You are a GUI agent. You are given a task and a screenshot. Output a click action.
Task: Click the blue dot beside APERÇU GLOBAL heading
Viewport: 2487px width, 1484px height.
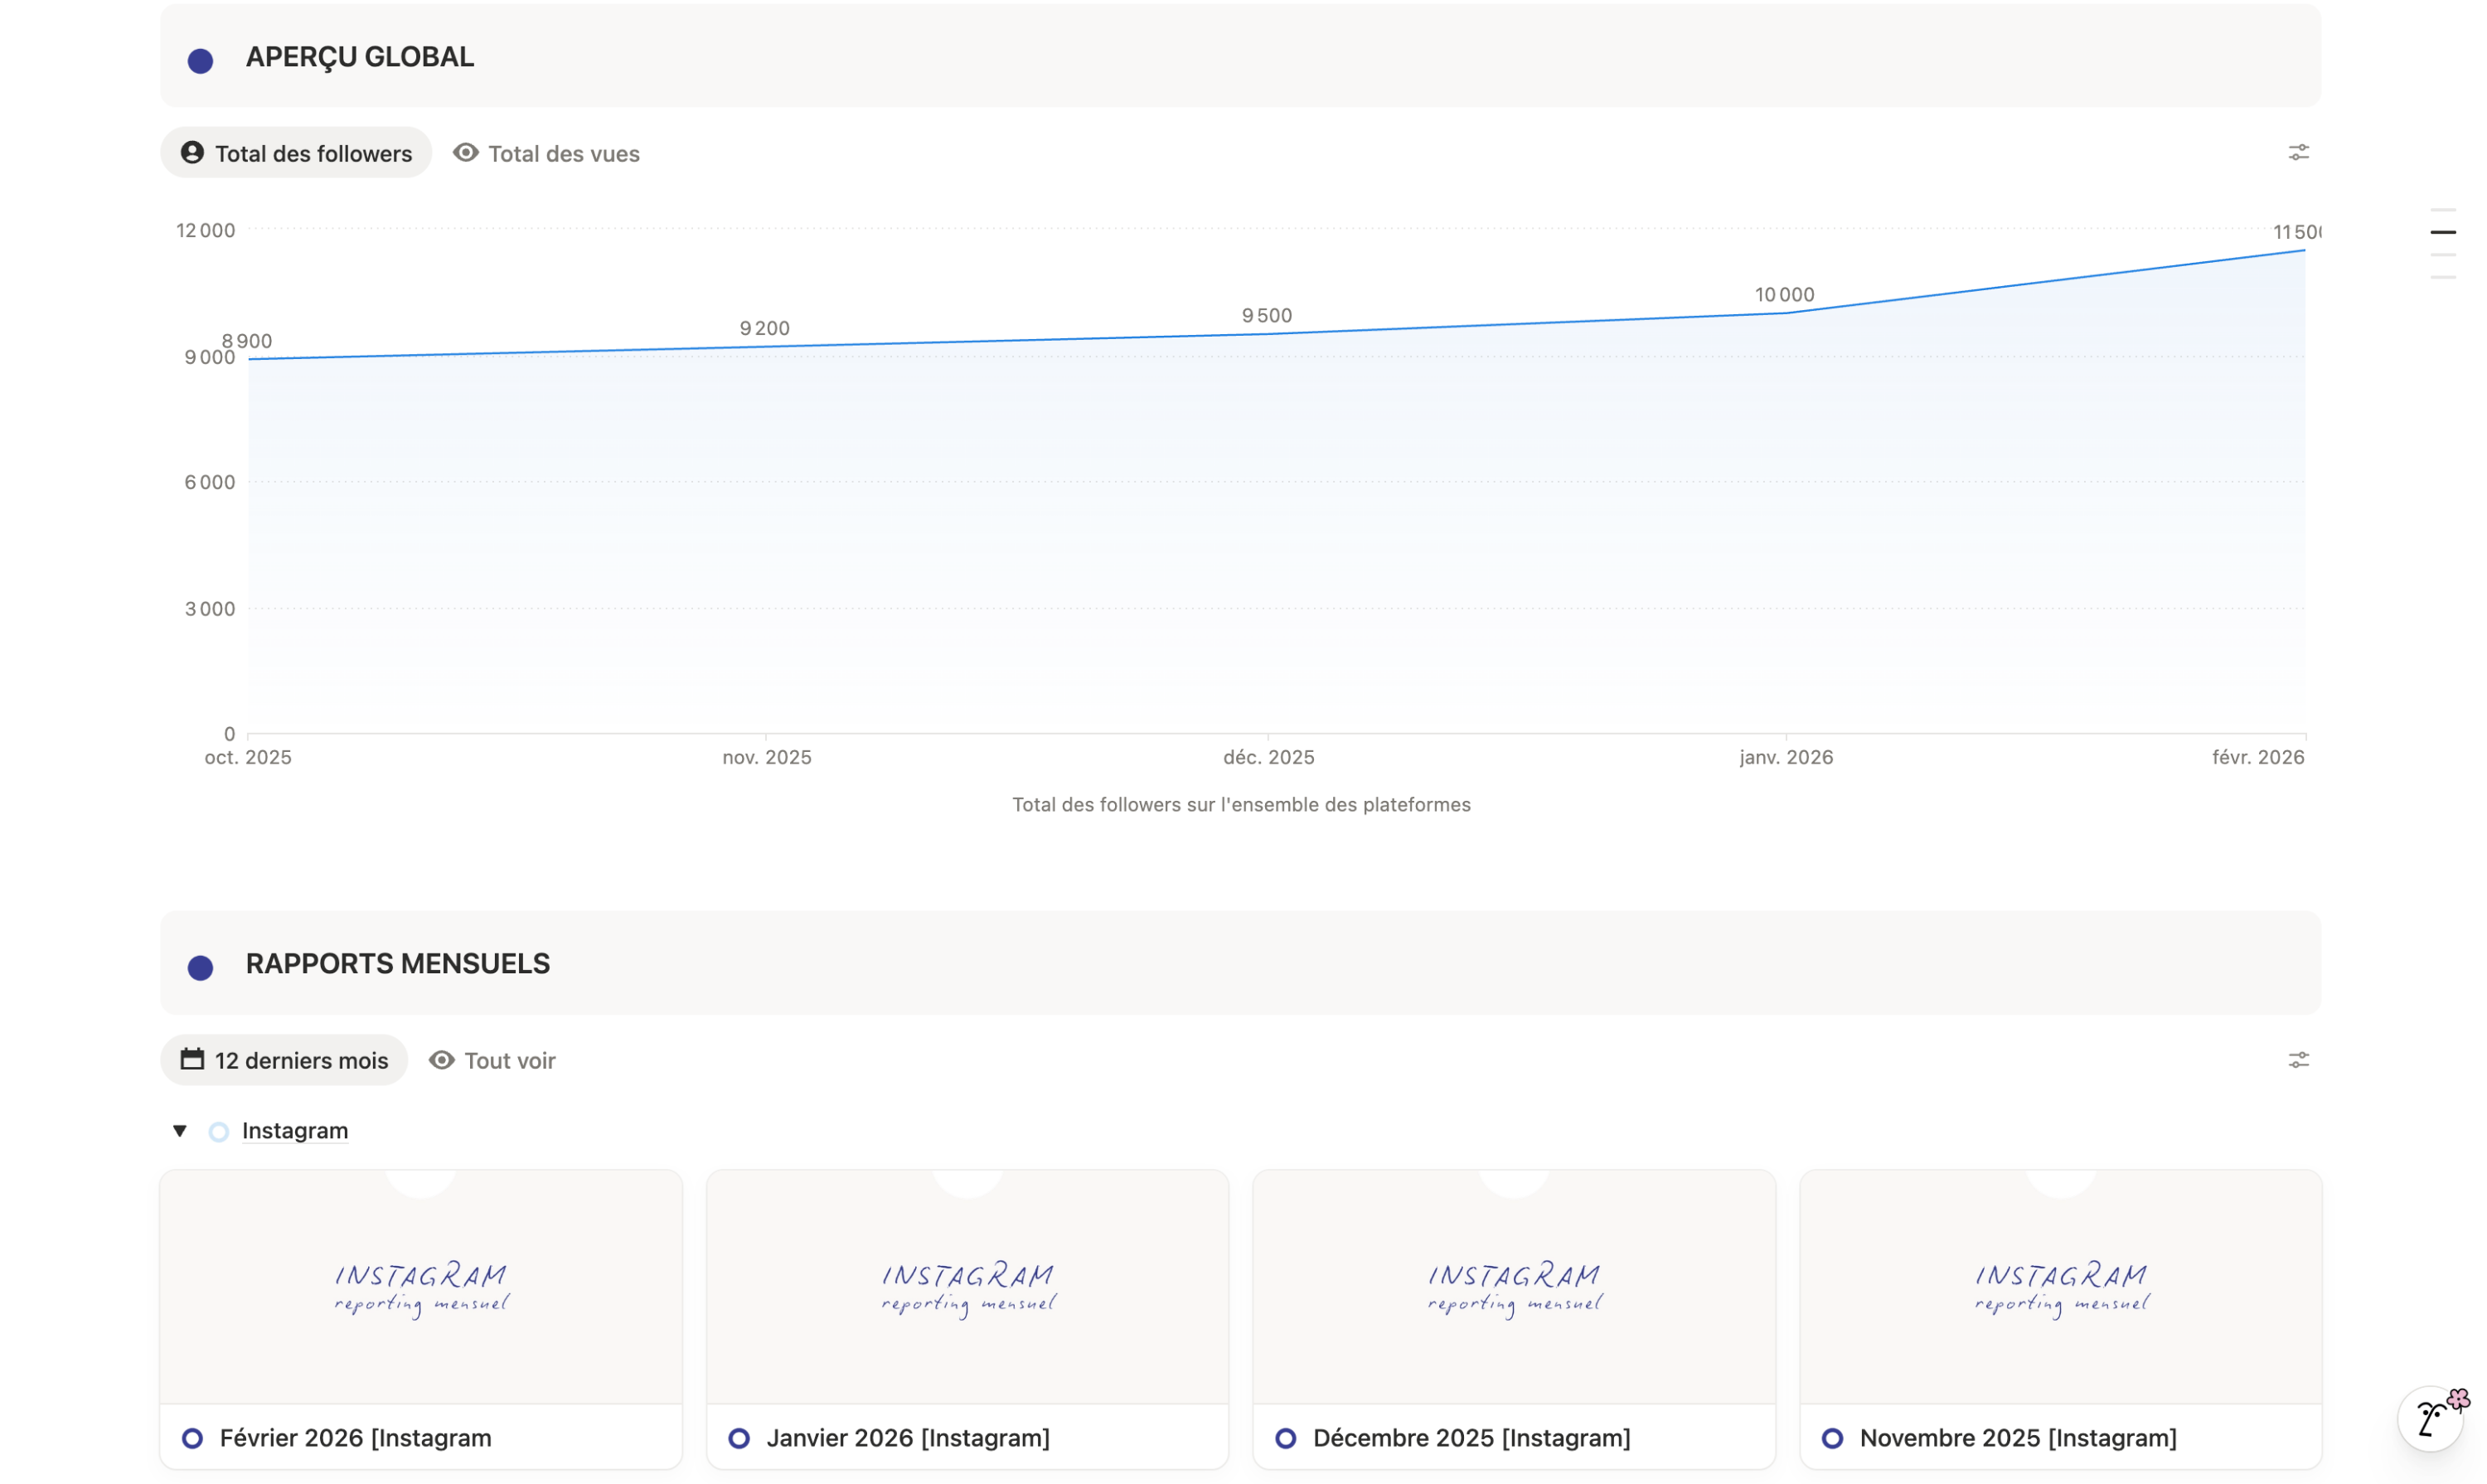200,61
